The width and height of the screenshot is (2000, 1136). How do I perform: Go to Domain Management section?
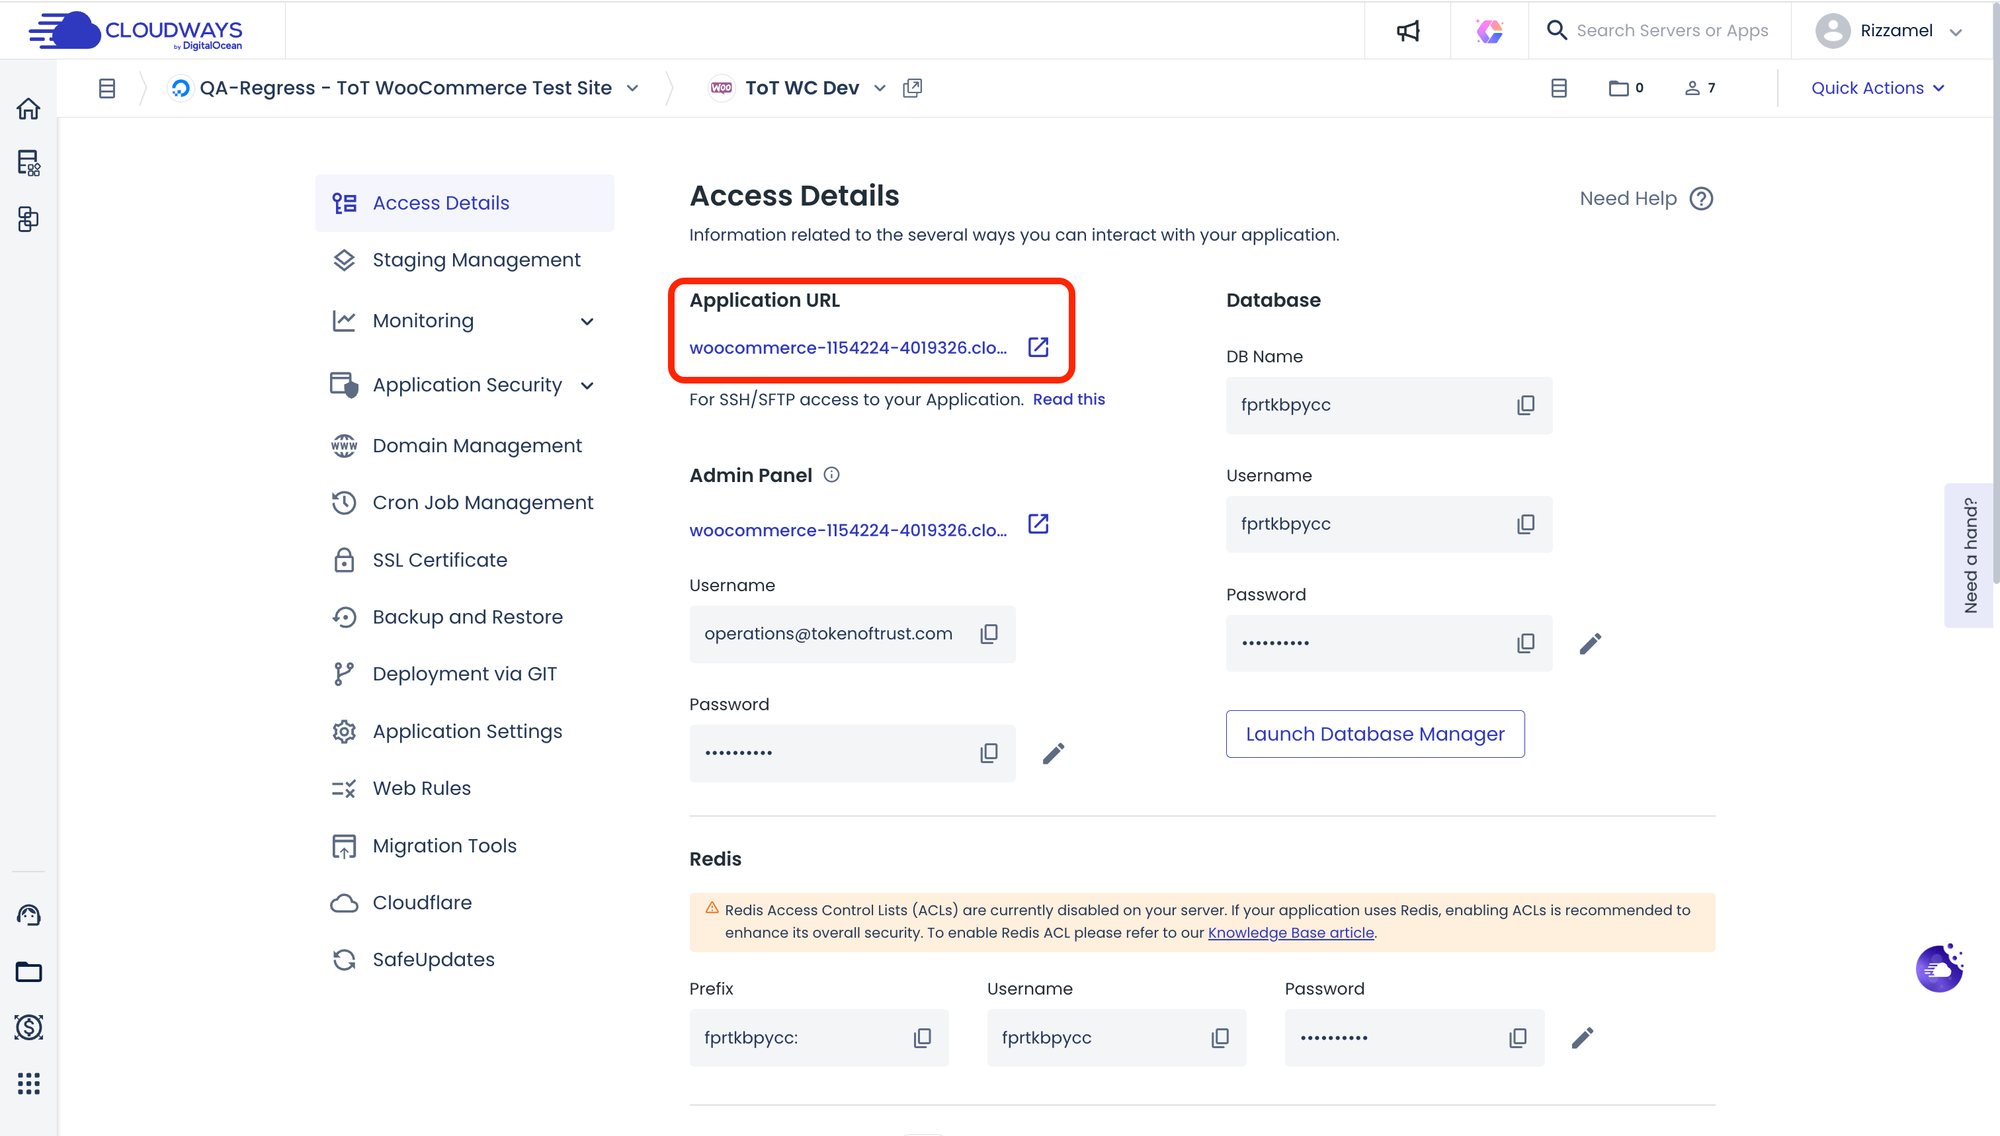pyautogui.click(x=477, y=446)
